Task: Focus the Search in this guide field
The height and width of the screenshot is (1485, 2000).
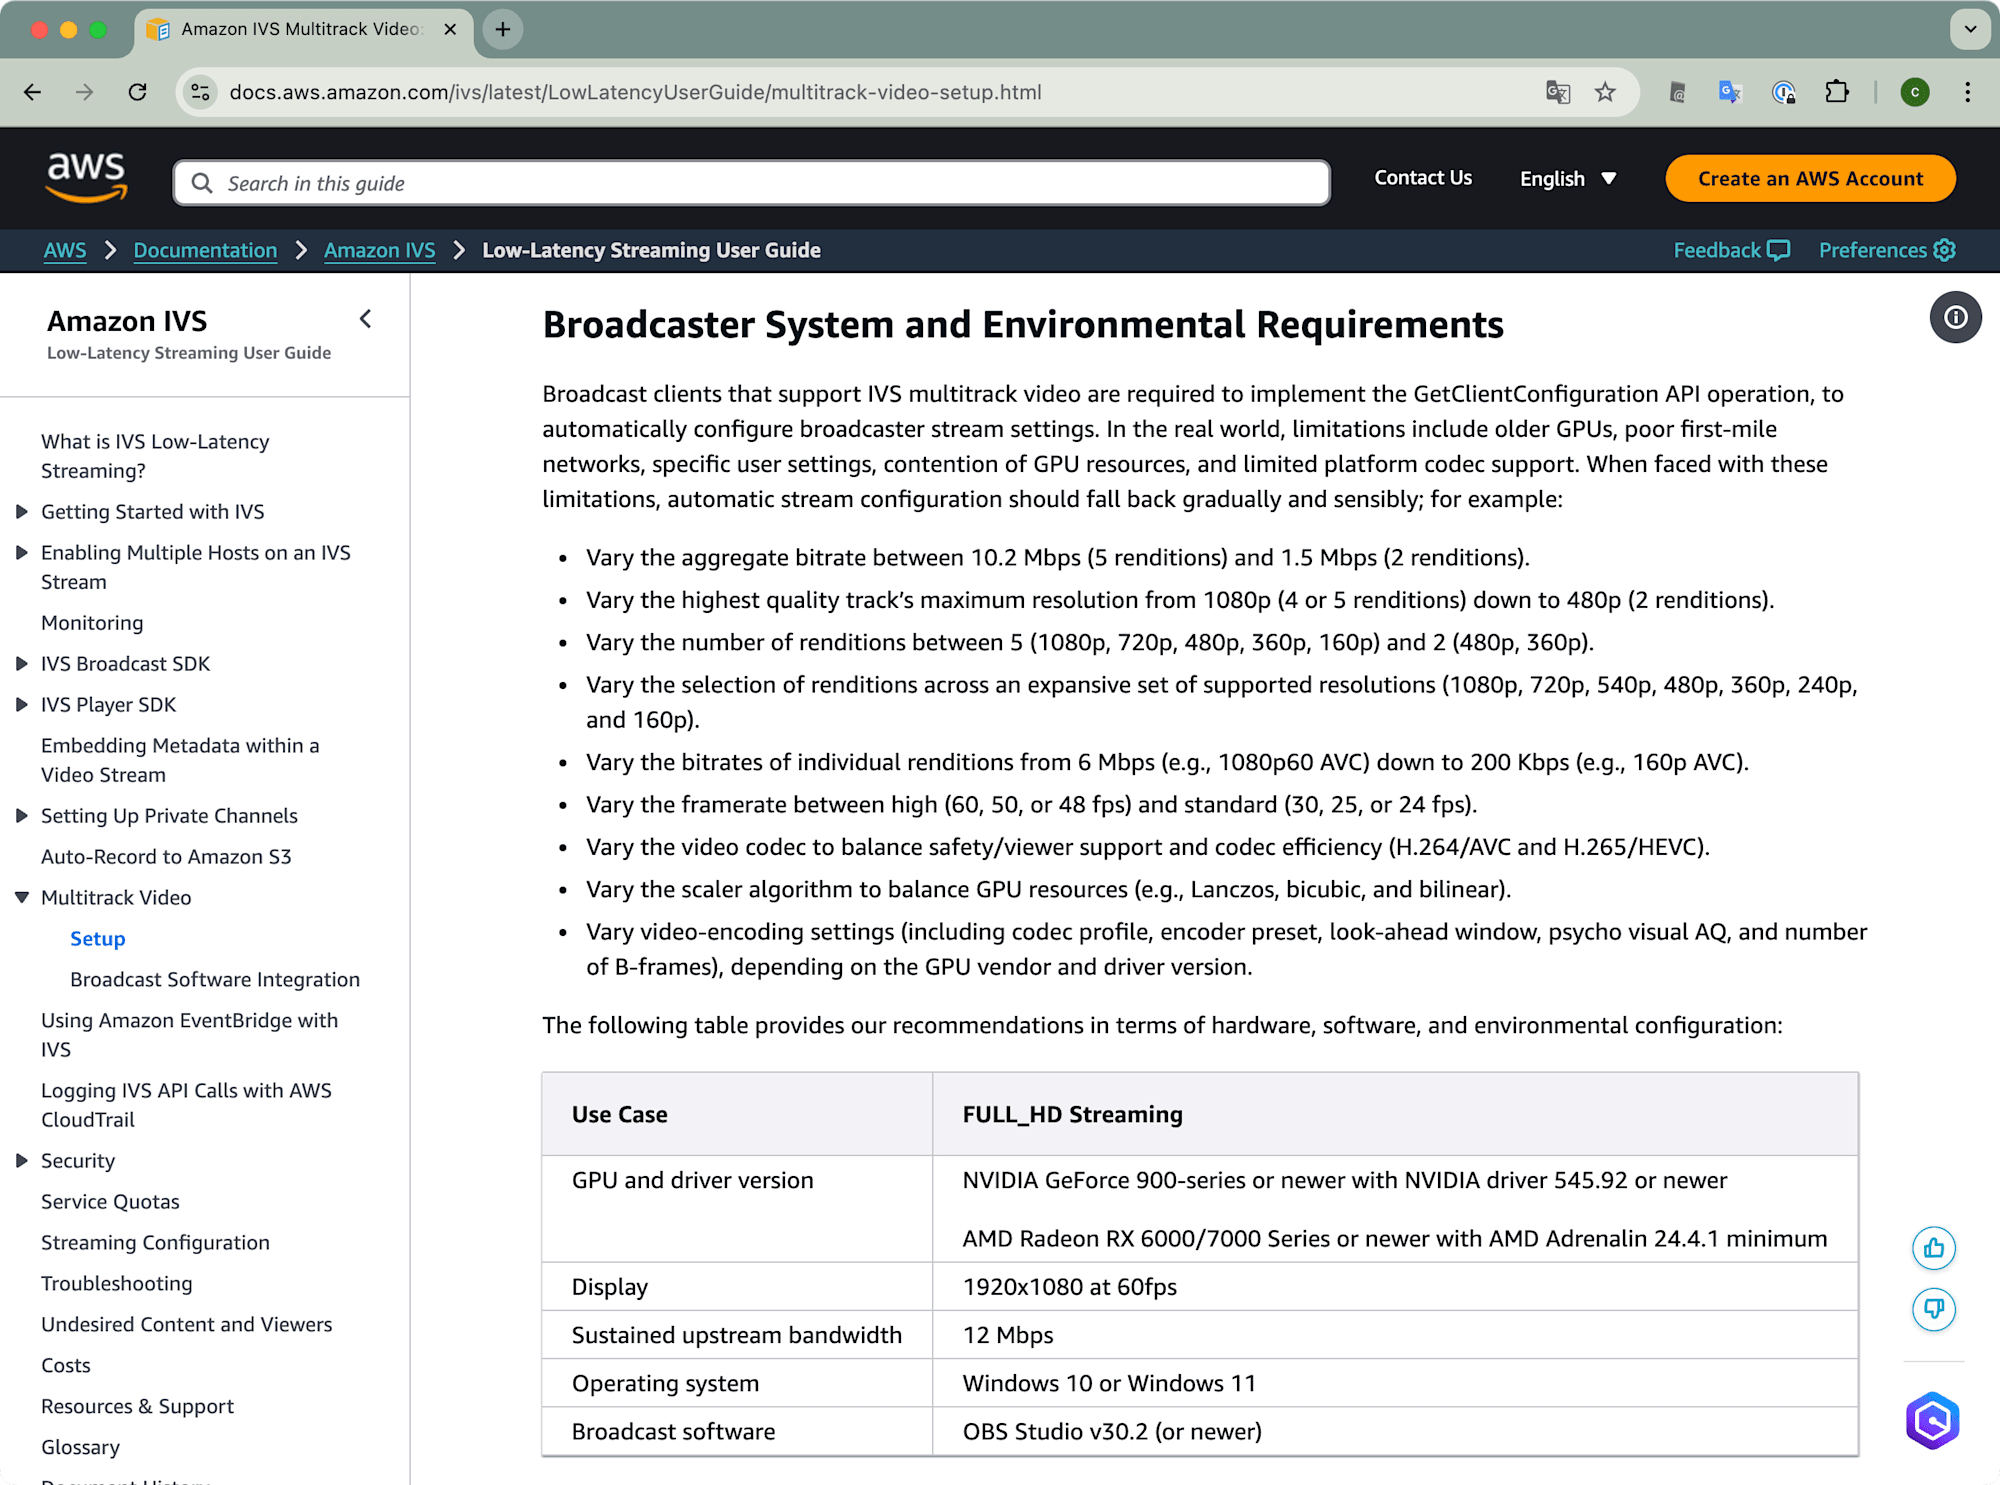Action: click(752, 183)
